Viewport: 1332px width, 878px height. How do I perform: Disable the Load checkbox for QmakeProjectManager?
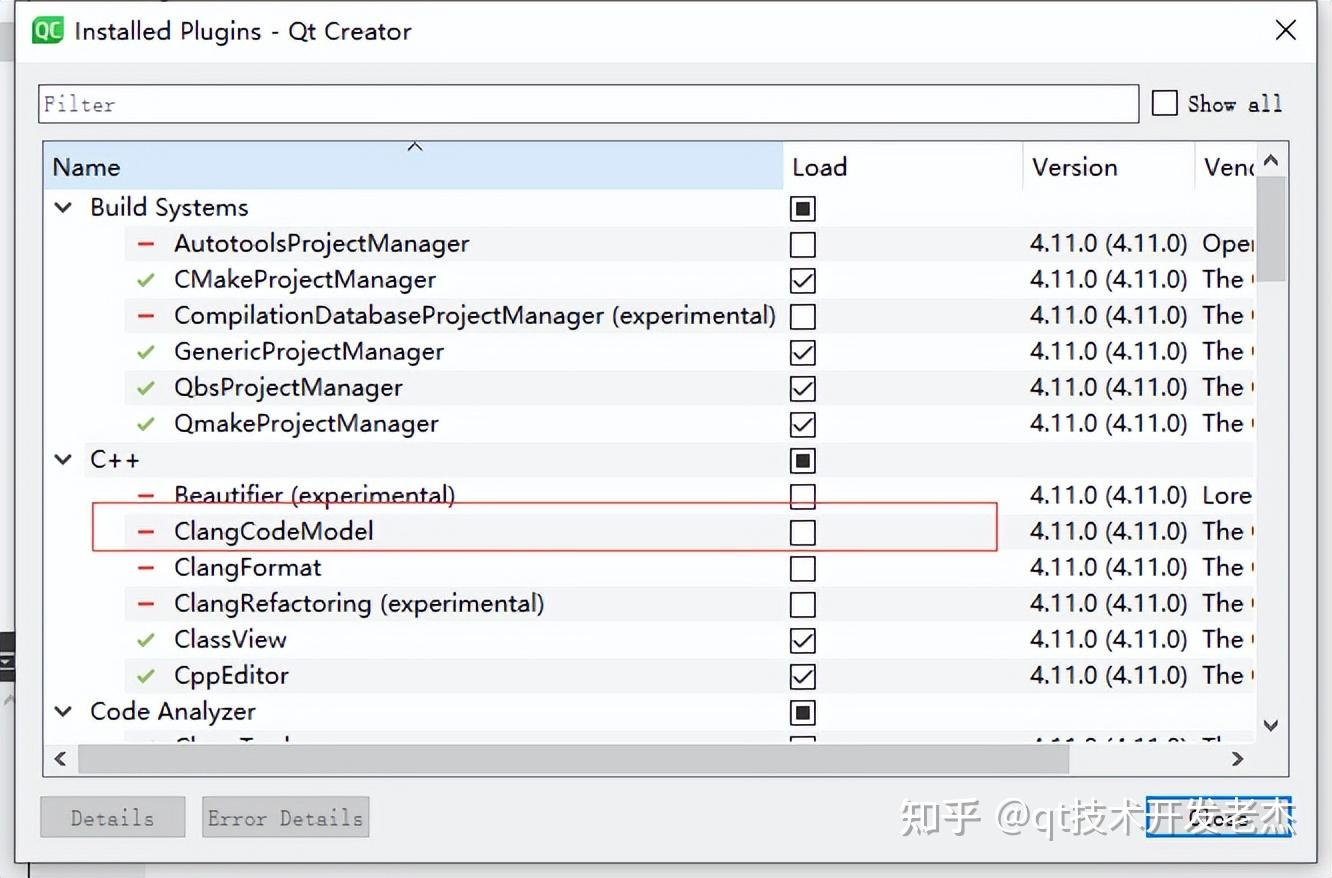click(802, 424)
